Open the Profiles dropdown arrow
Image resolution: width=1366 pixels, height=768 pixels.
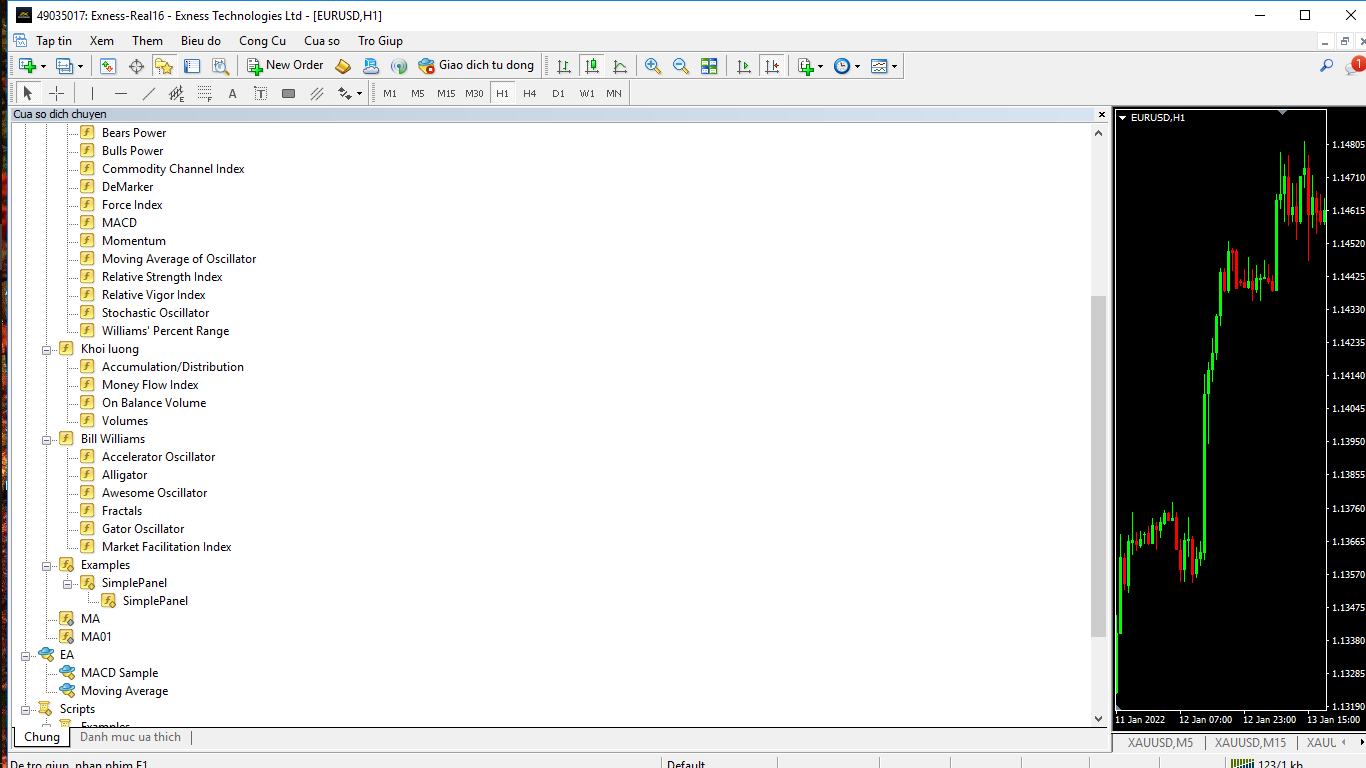pos(81,66)
